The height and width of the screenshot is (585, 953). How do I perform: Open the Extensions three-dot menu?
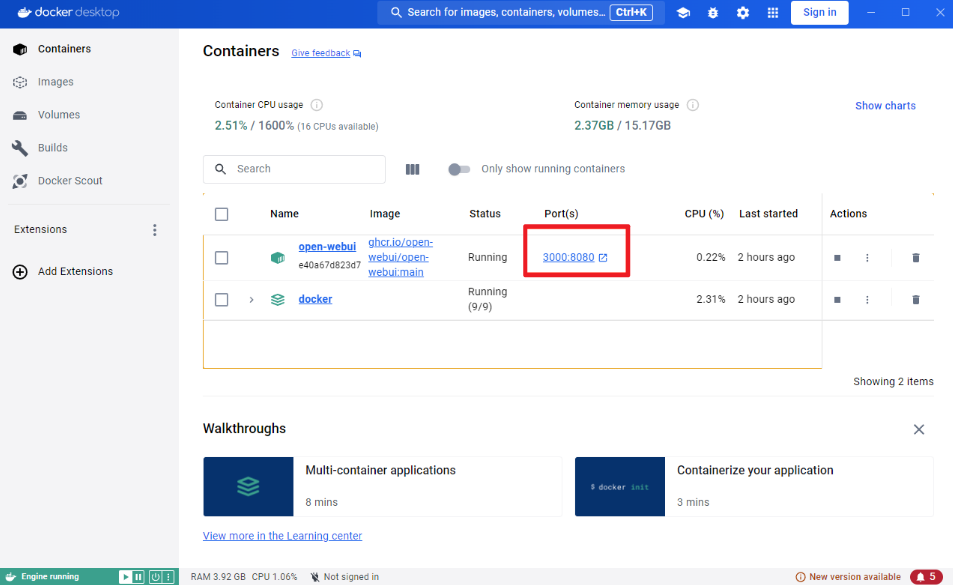[155, 230]
